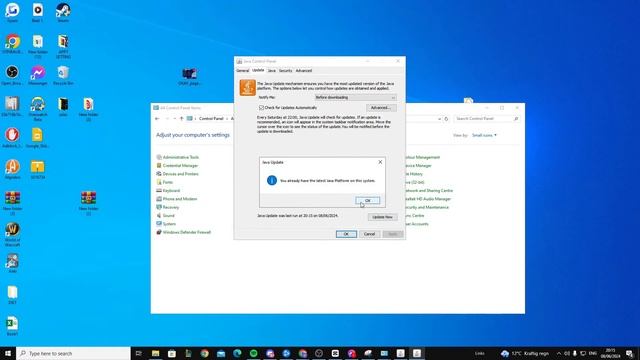
Task: Open the Windows Start menu
Action: 8,353
